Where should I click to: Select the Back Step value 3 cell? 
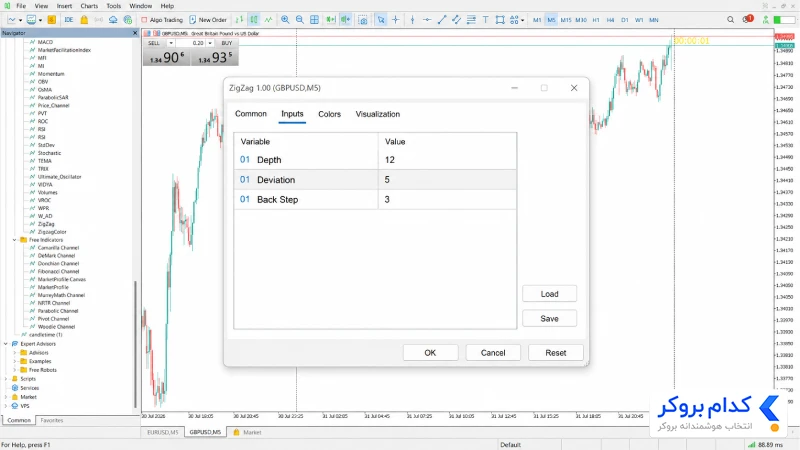[x=447, y=199]
